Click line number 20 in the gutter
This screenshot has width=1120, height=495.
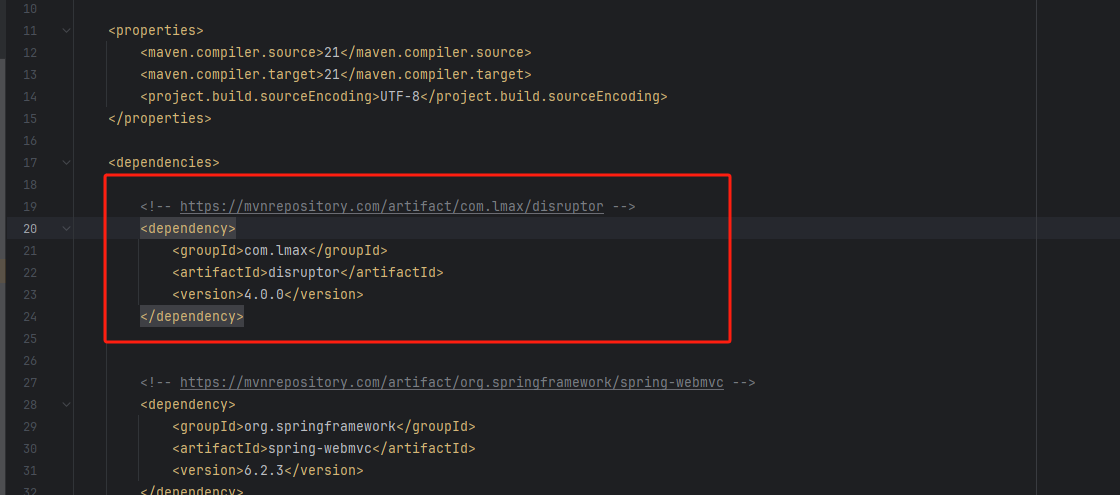[x=29, y=228]
